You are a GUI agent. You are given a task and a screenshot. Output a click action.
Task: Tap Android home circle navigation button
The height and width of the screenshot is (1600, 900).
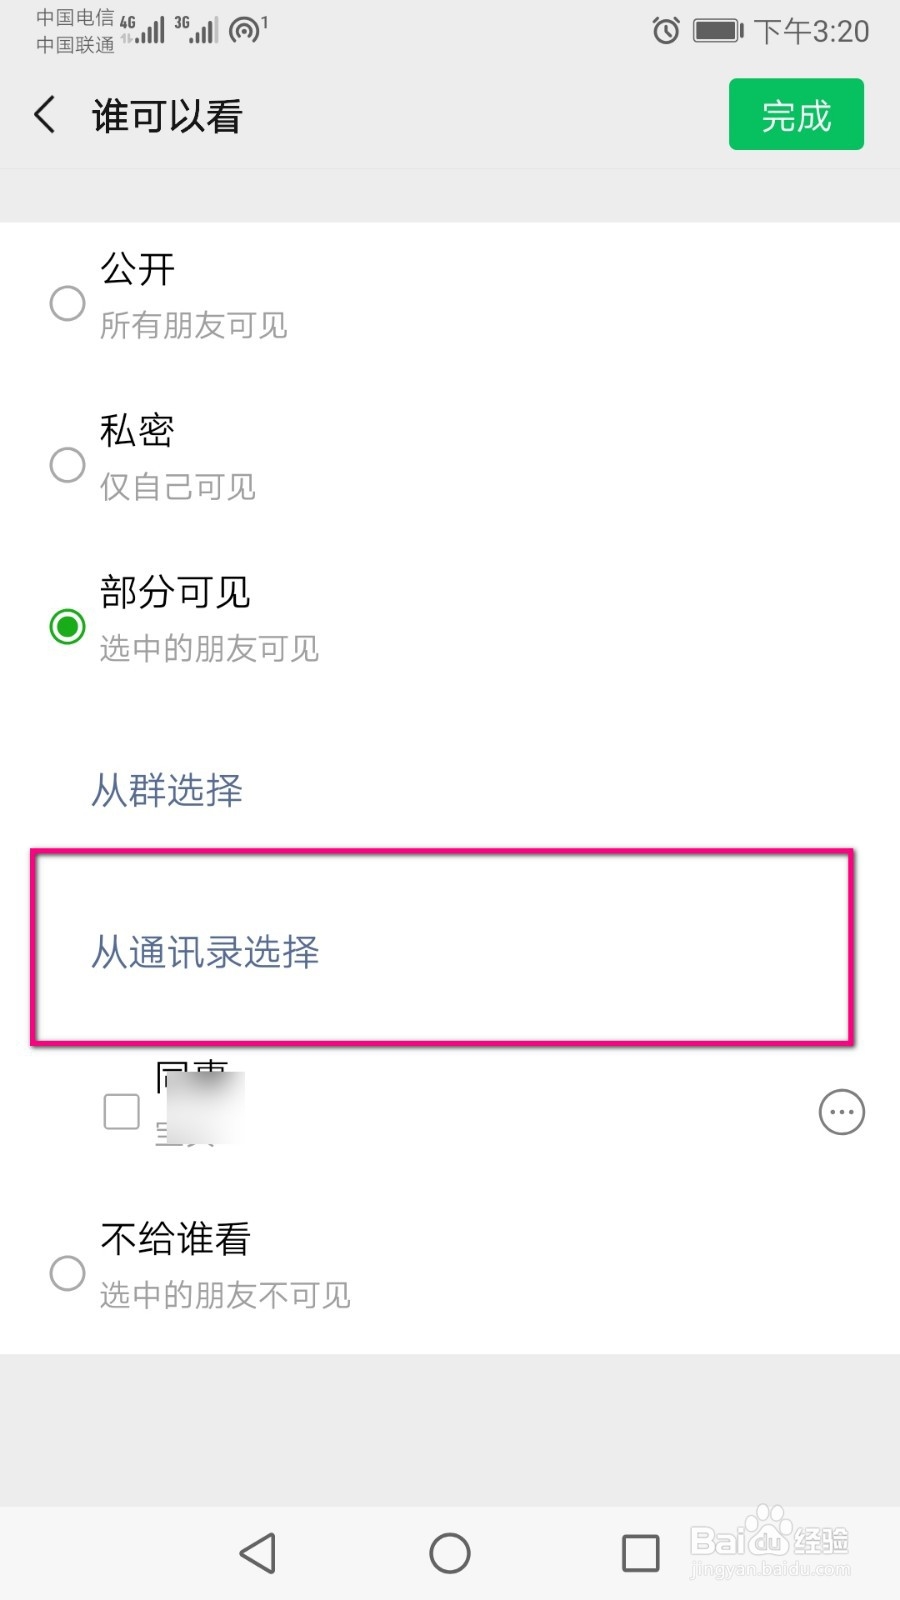(450, 1553)
